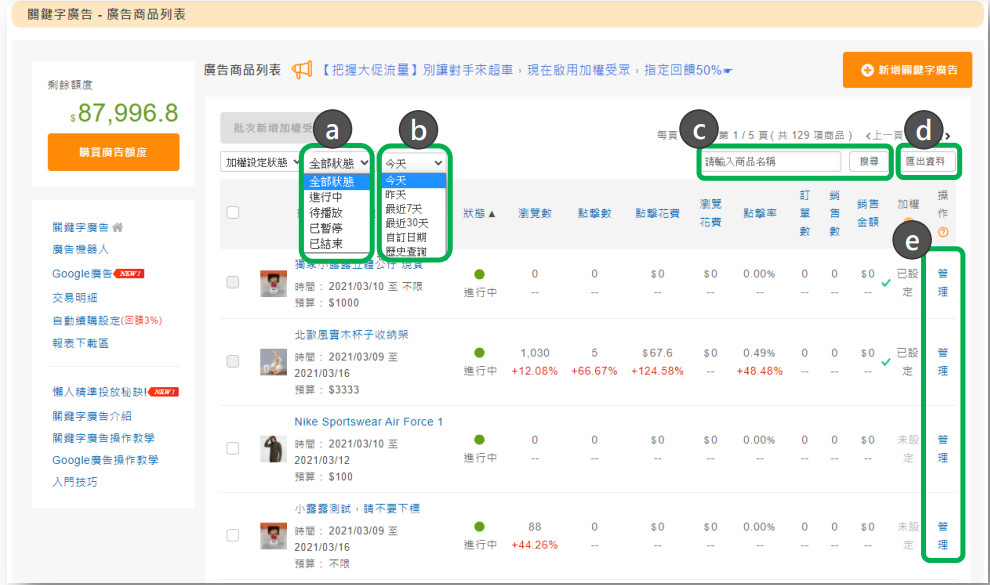Click green status dot for 北歐風實木杯子收納架
This screenshot has height=585, width=990.
pos(479,353)
